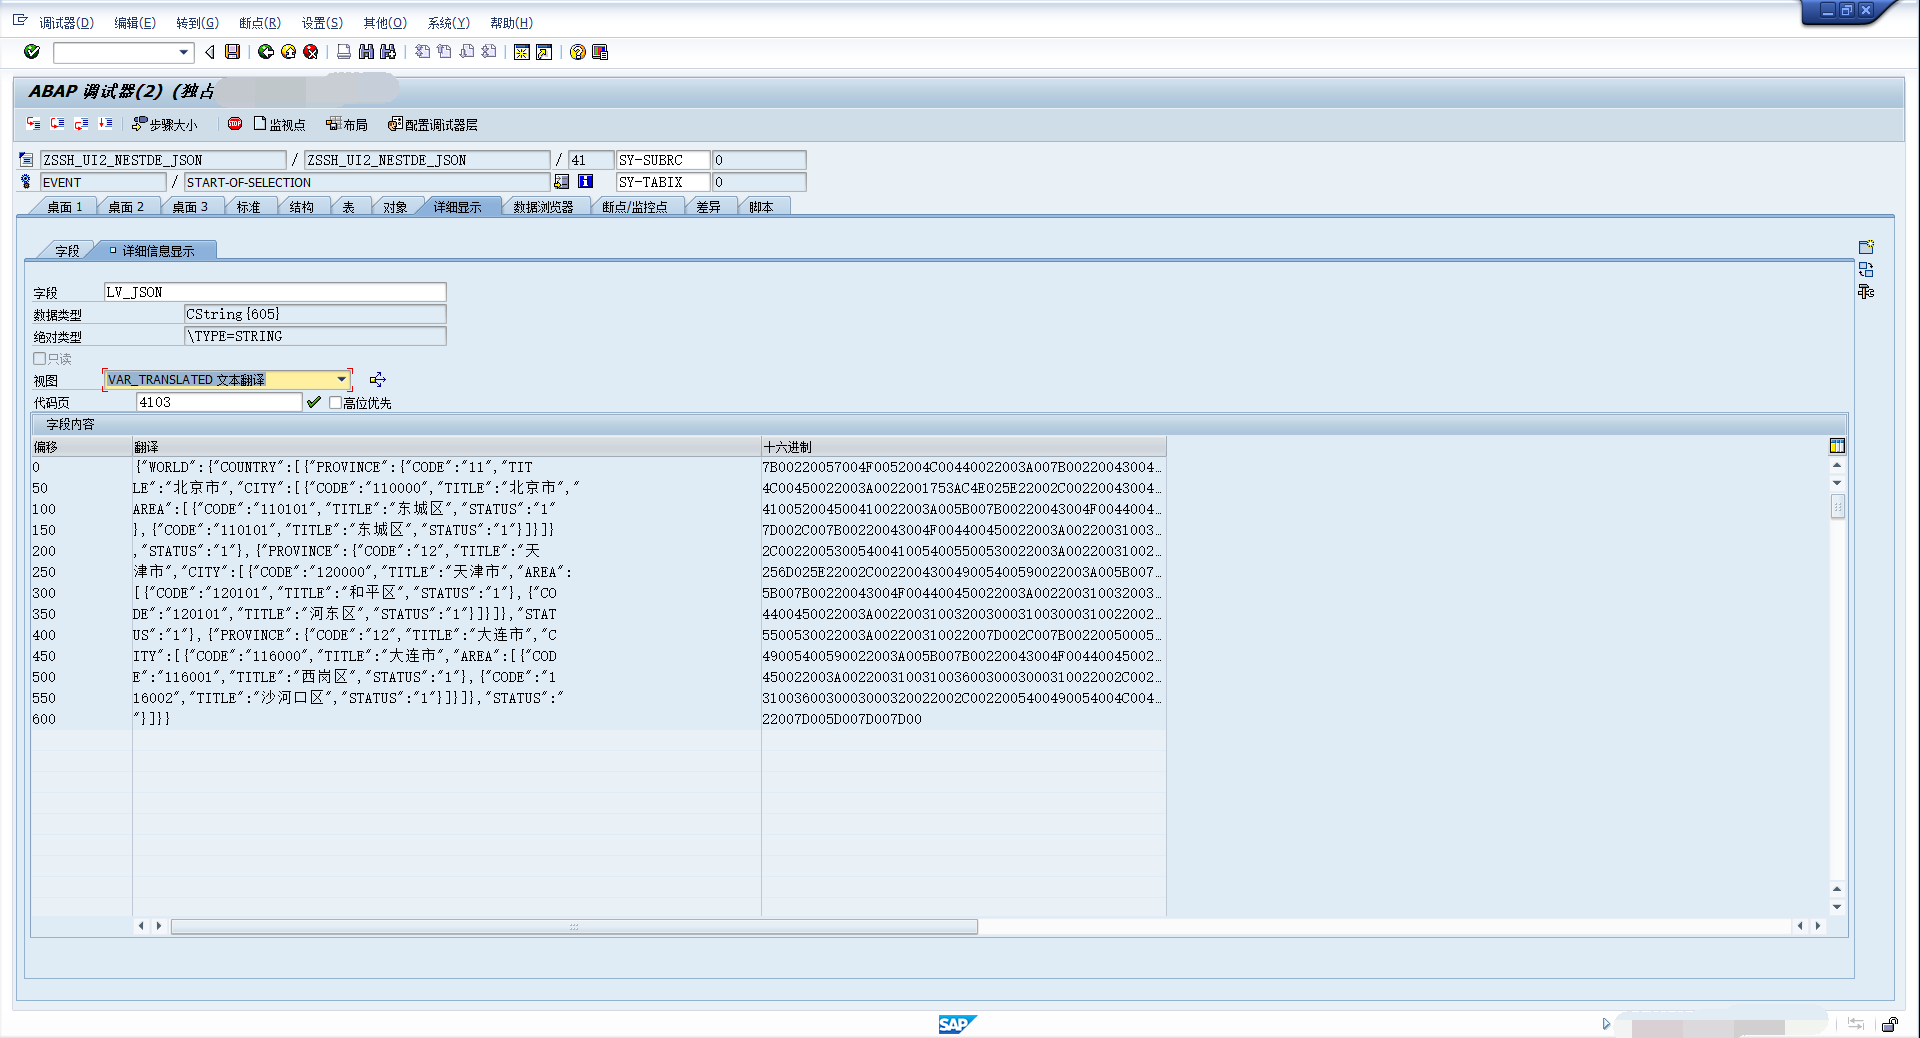Image resolution: width=1920 pixels, height=1038 pixels.
Task: Click the blue info icon next to START-OF-SELECTION
Action: point(585,182)
